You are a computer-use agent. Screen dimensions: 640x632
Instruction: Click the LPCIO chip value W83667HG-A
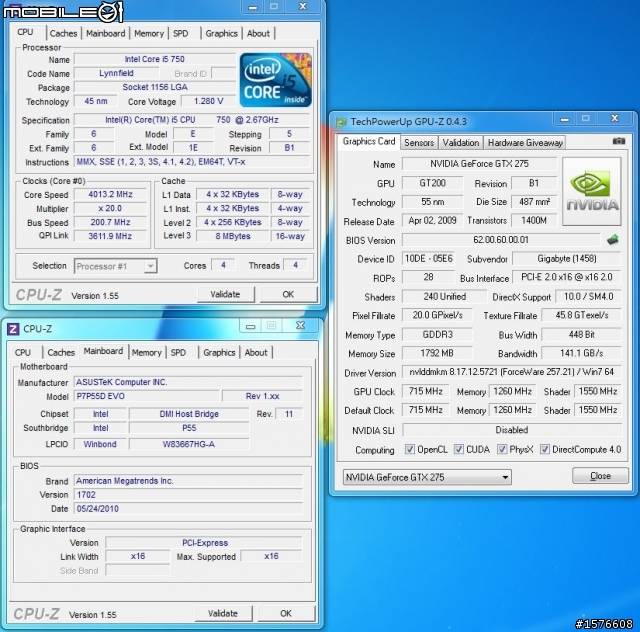tap(189, 444)
